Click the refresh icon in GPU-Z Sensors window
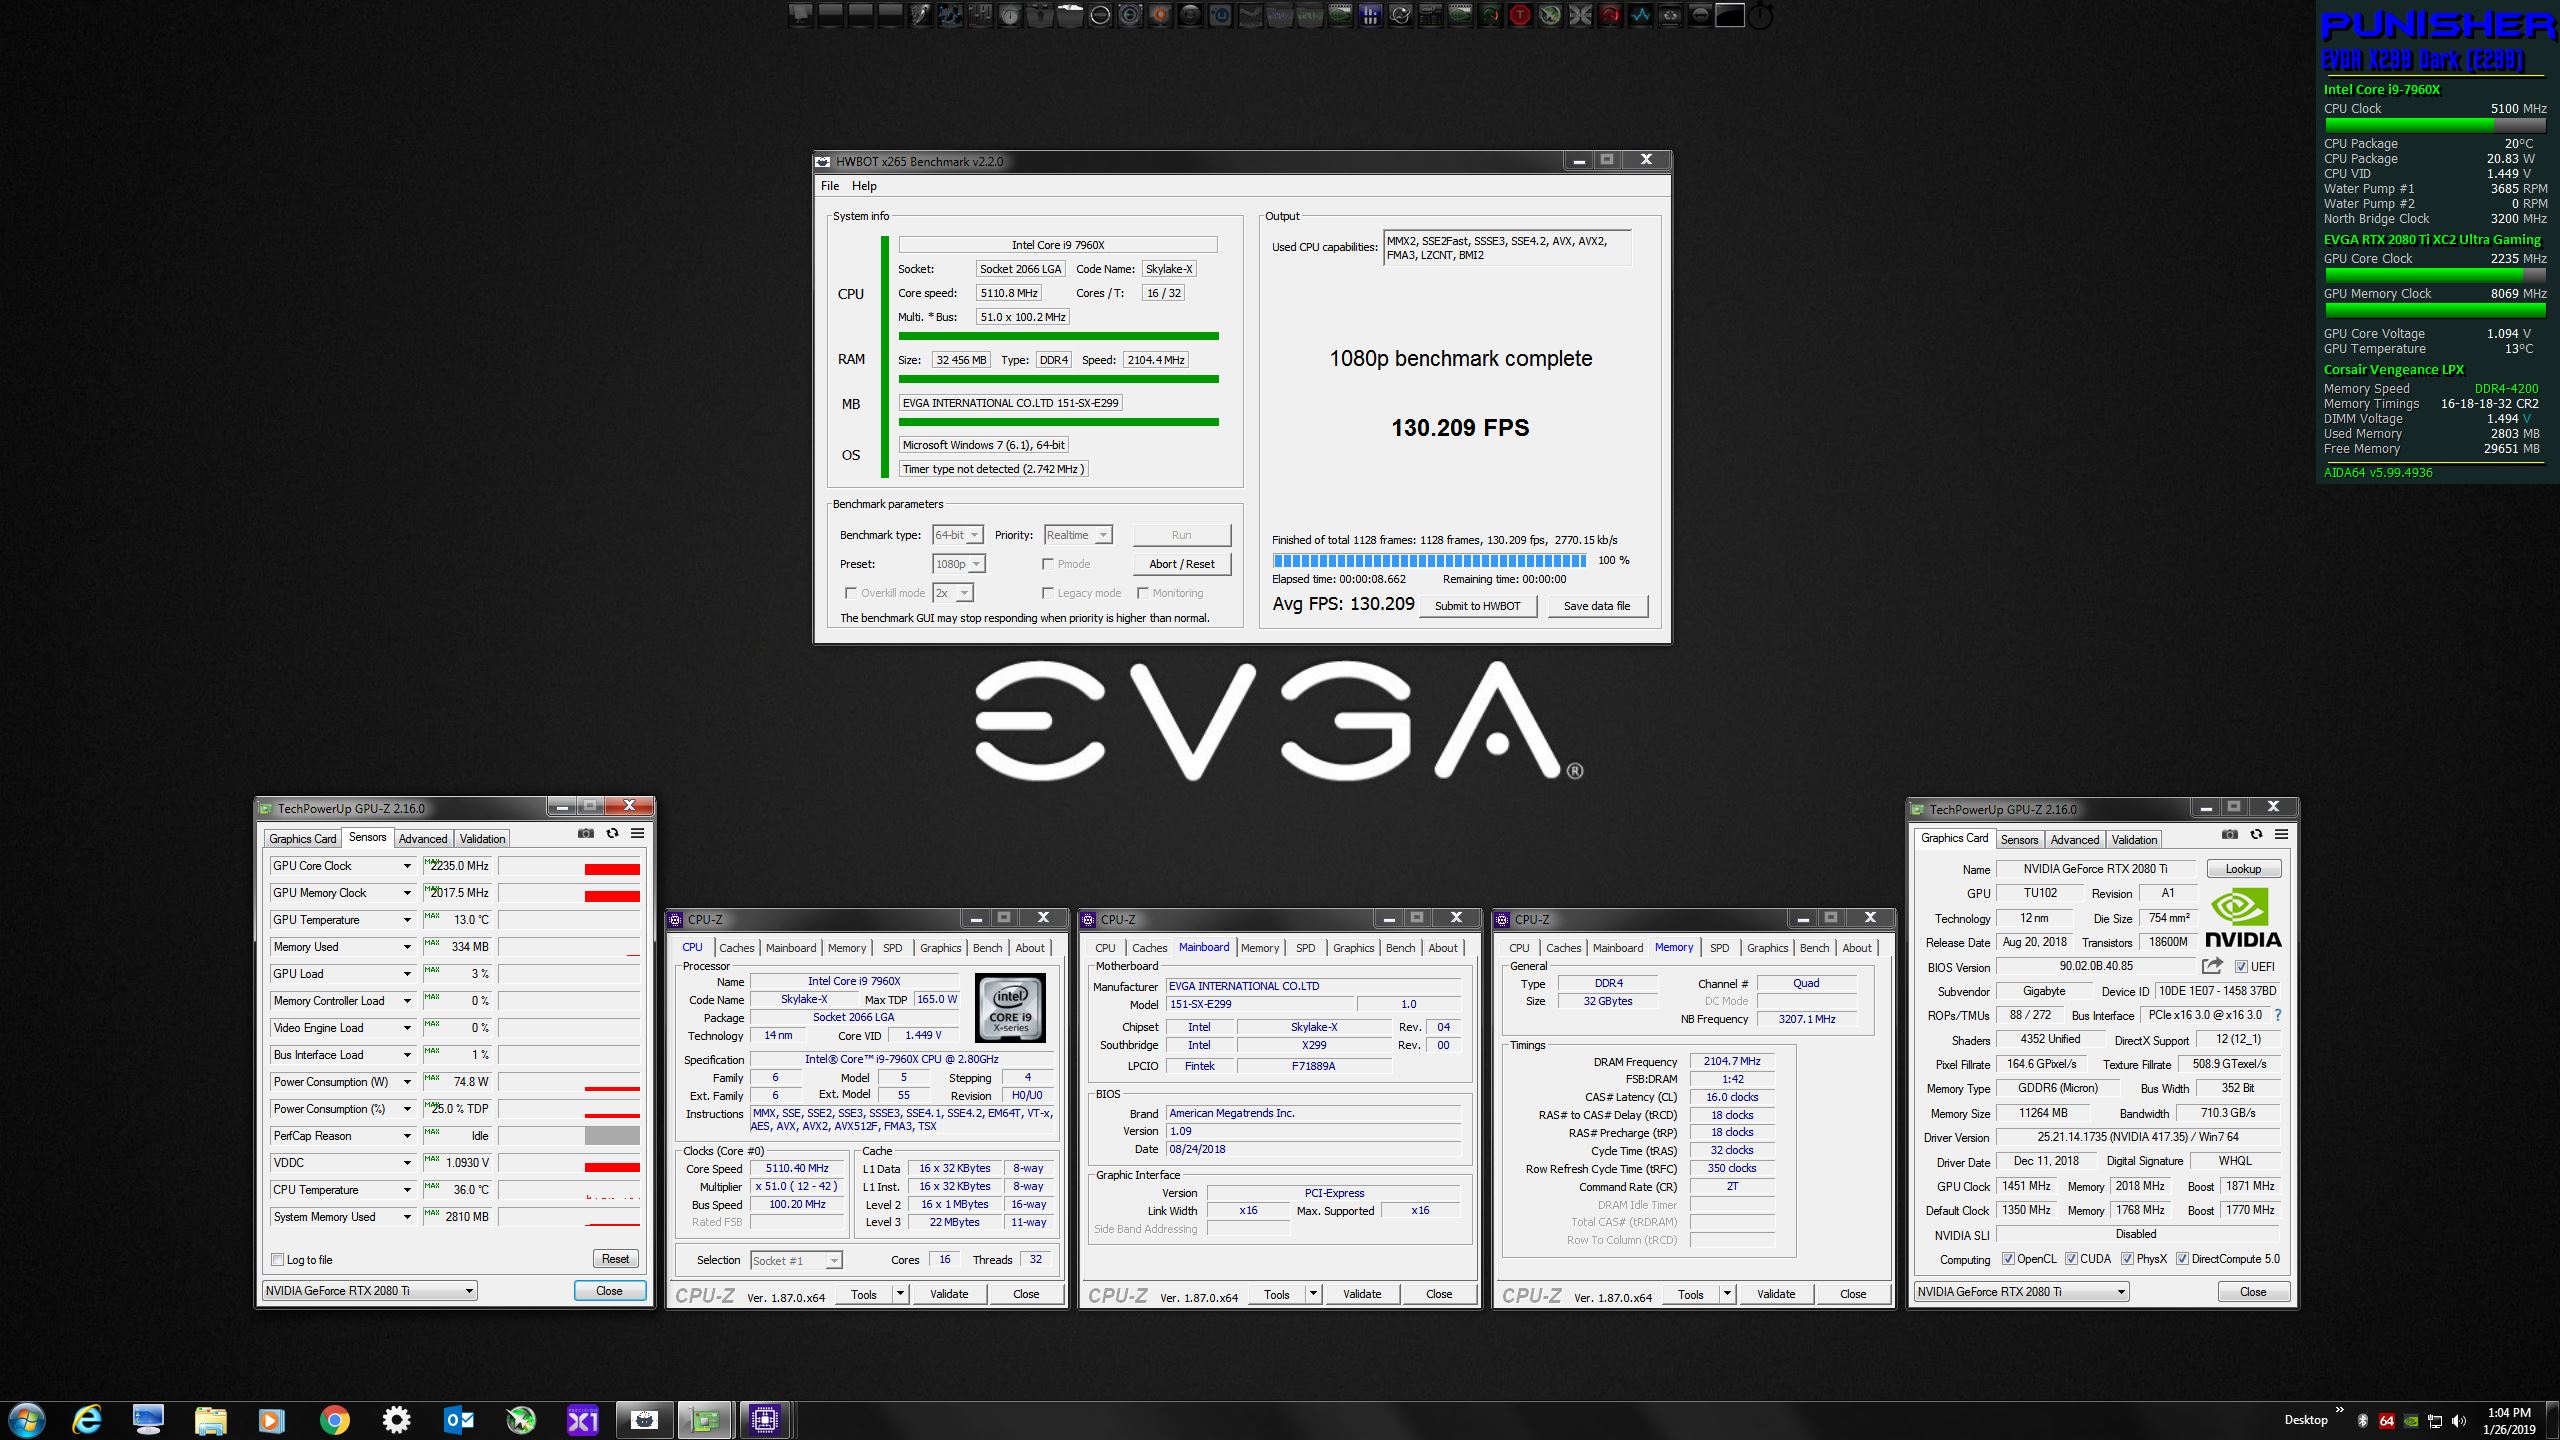Viewport: 2560px width, 1440px height. click(612, 833)
